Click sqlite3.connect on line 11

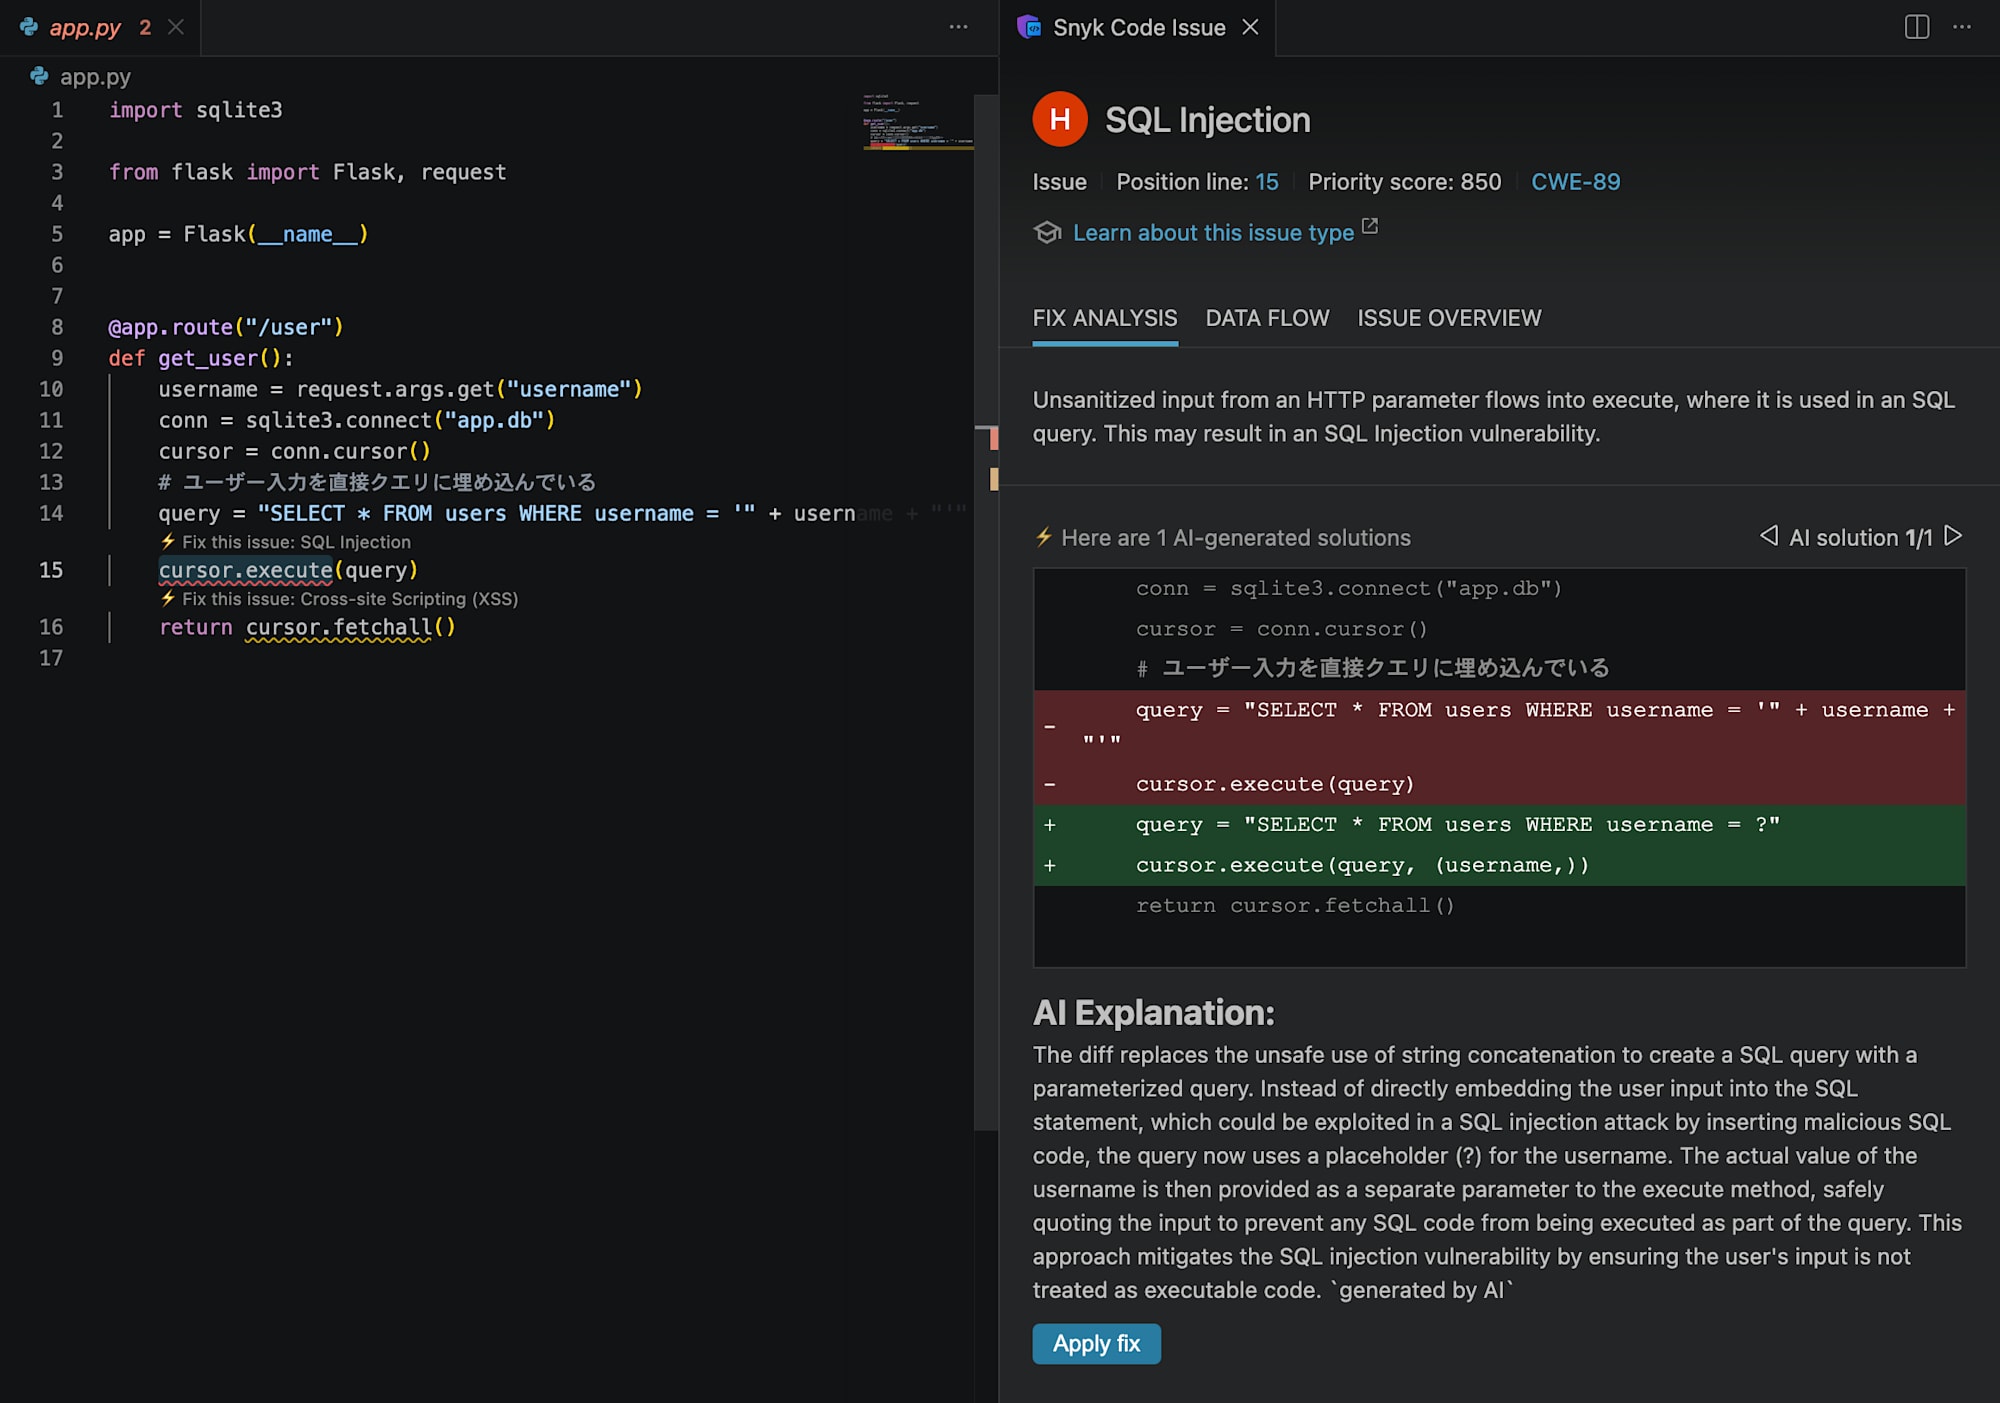(x=339, y=420)
